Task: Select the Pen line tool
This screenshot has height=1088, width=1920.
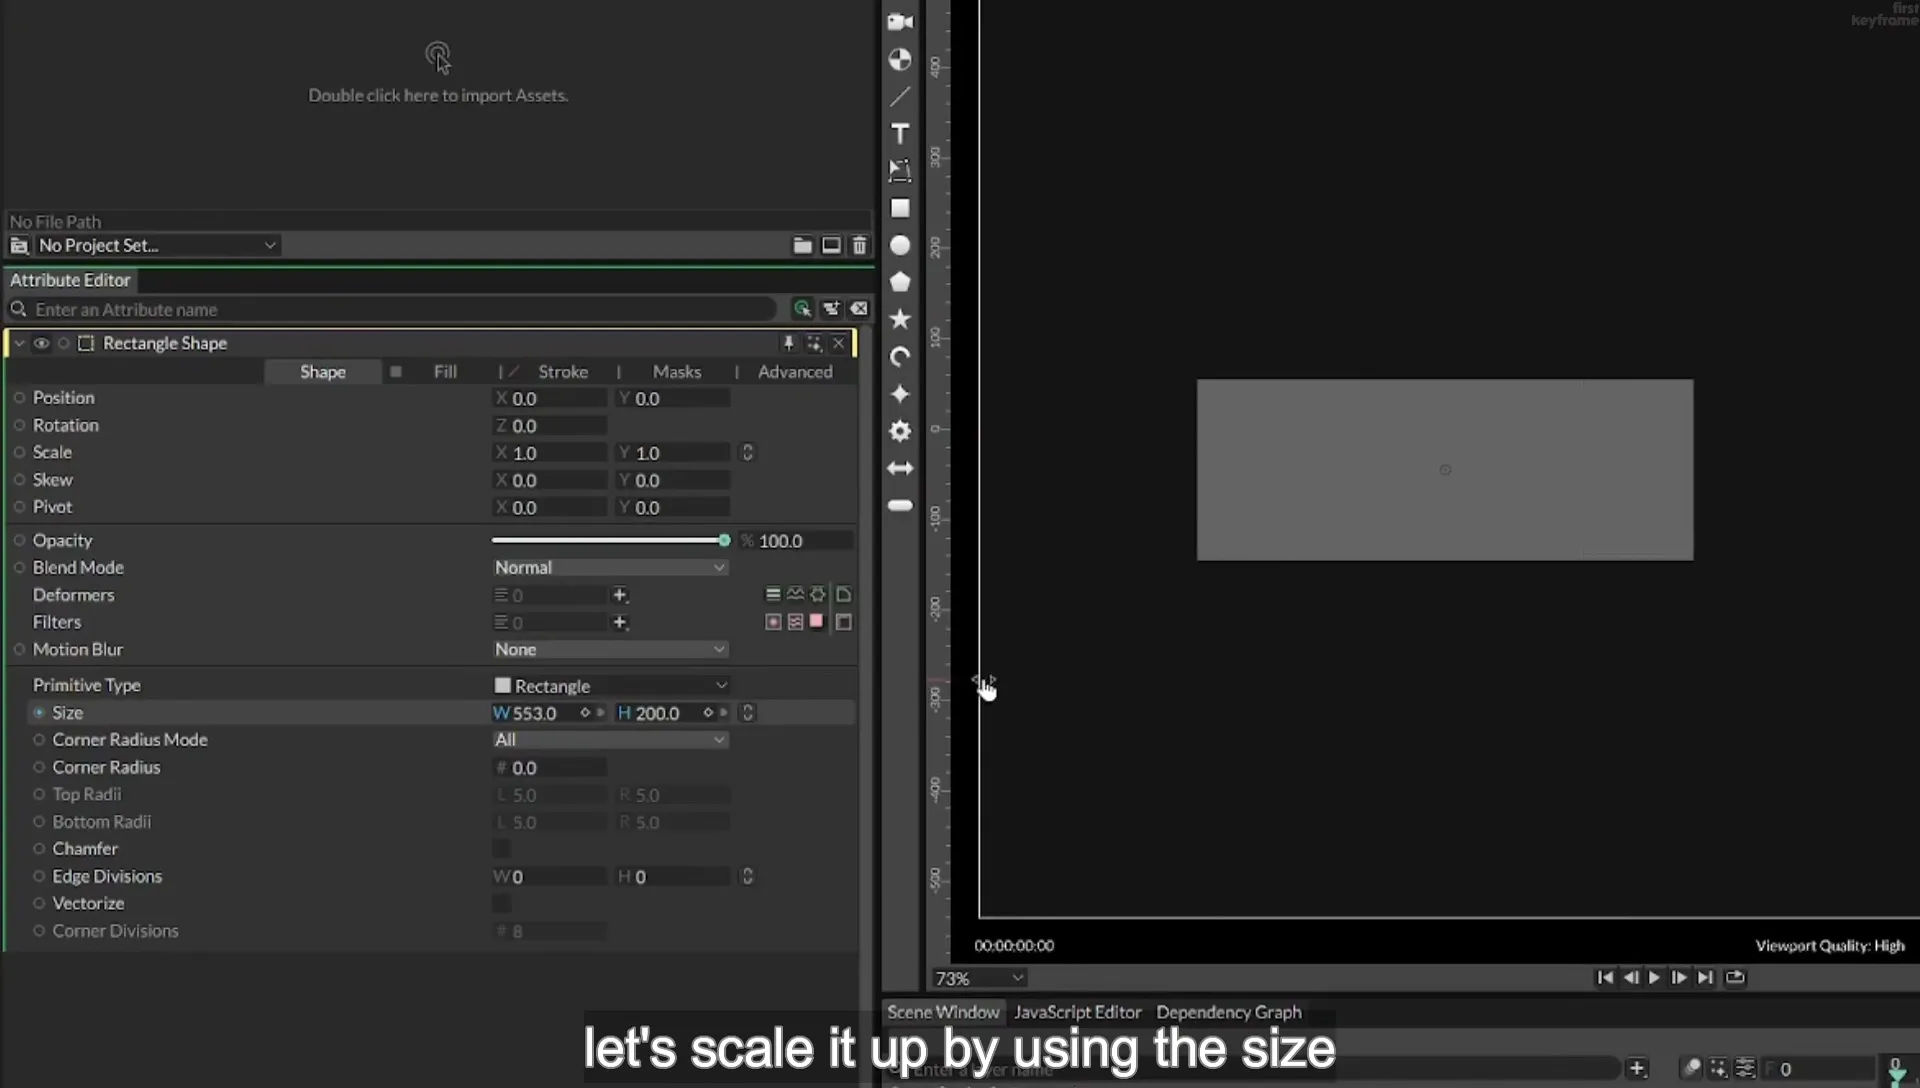Action: tap(900, 97)
